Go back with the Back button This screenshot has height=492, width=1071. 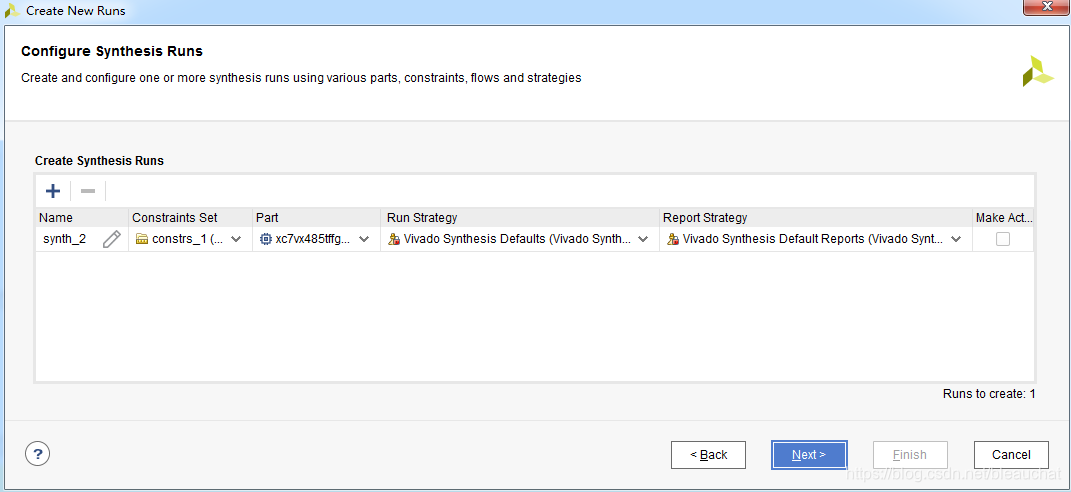(708, 454)
